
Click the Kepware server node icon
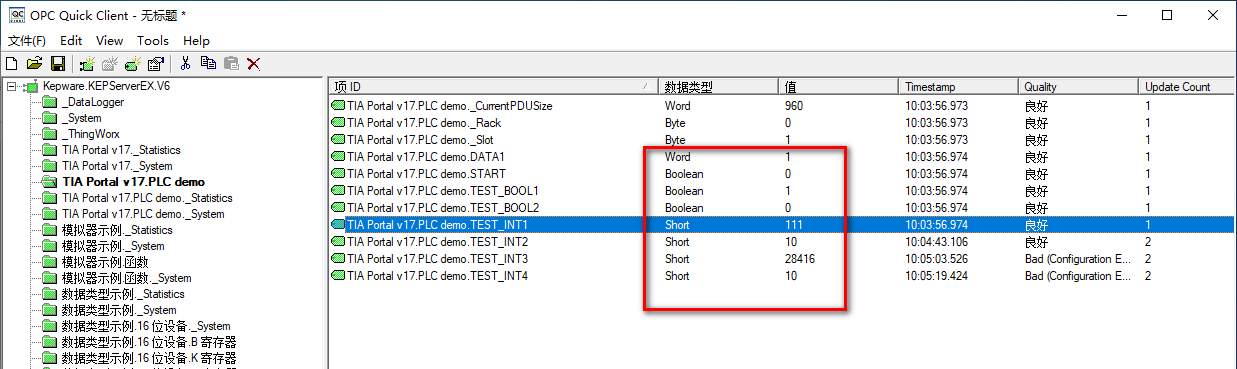[x=32, y=87]
